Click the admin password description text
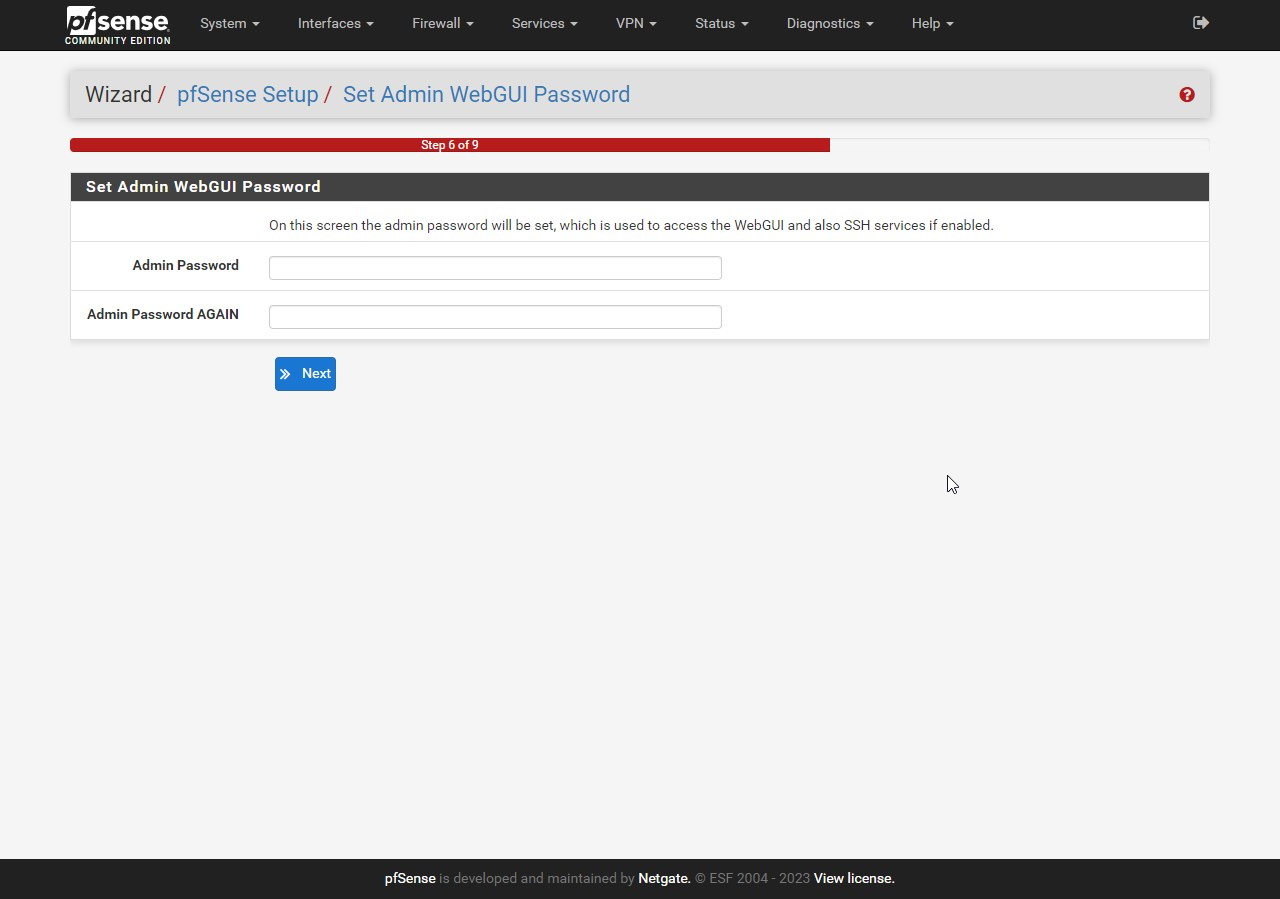This screenshot has width=1280, height=899. 631,225
